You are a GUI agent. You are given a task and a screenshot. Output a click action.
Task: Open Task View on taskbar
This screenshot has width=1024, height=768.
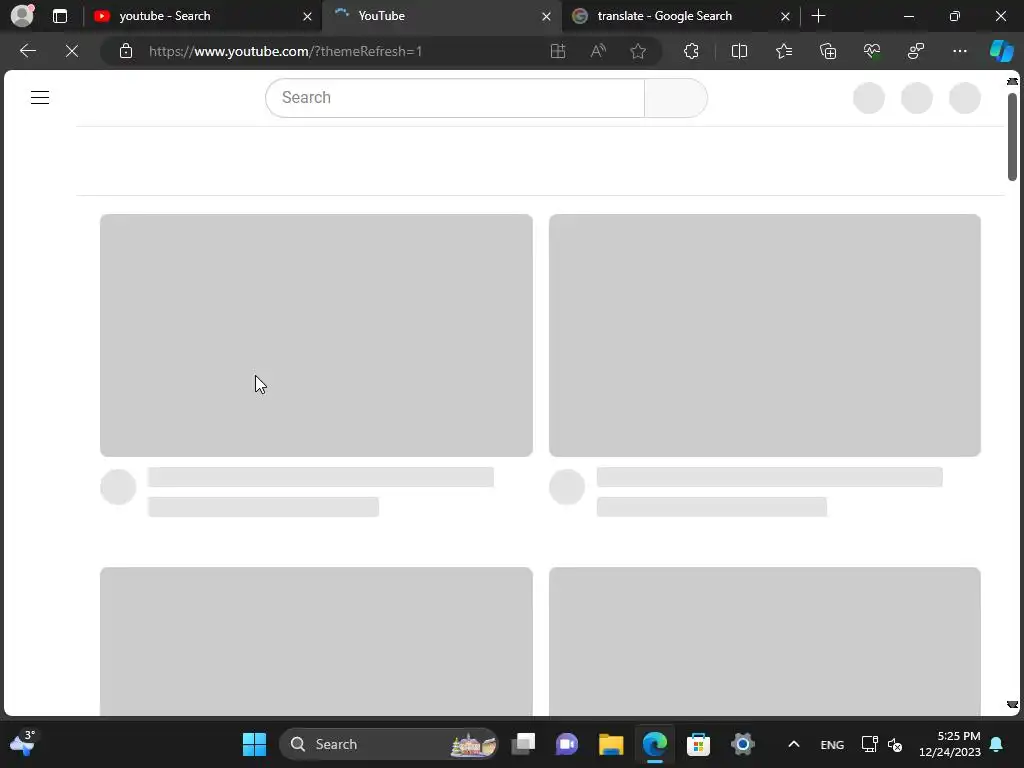pyautogui.click(x=523, y=744)
